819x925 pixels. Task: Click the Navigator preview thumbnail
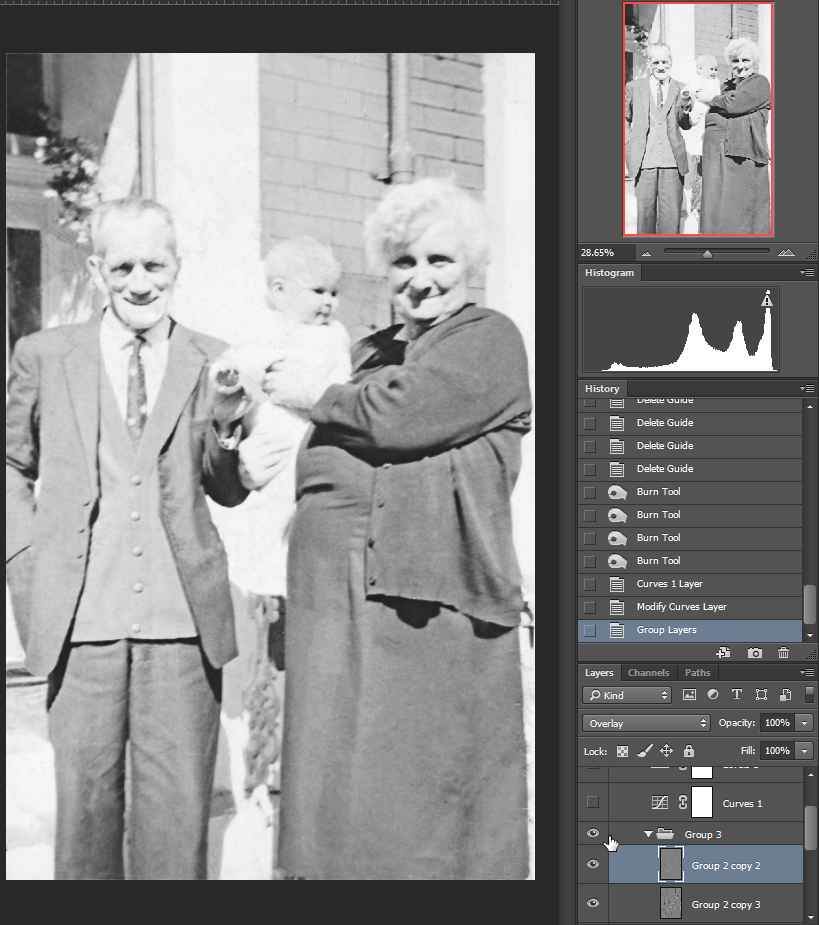pyautogui.click(x=699, y=119)
